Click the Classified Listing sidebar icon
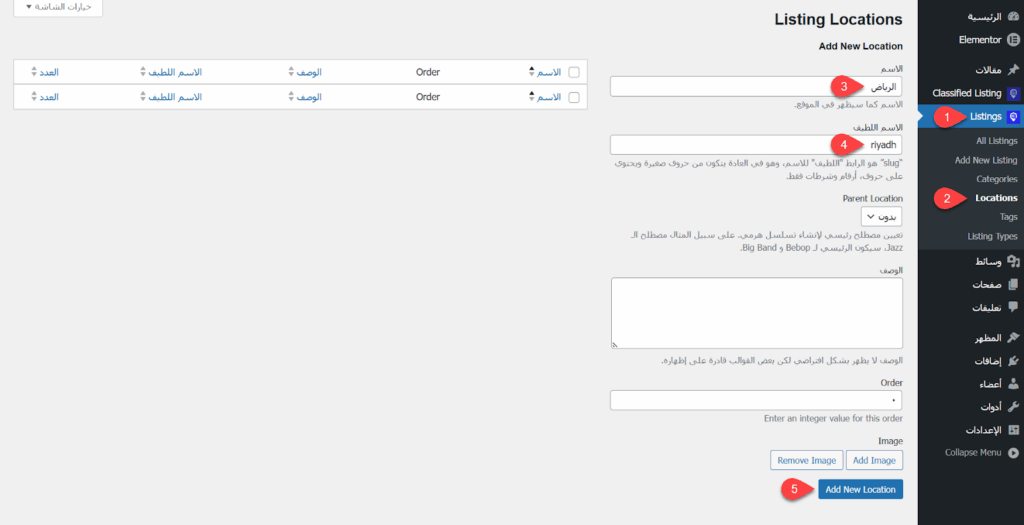The image size is (1024, 525). 1013,93
